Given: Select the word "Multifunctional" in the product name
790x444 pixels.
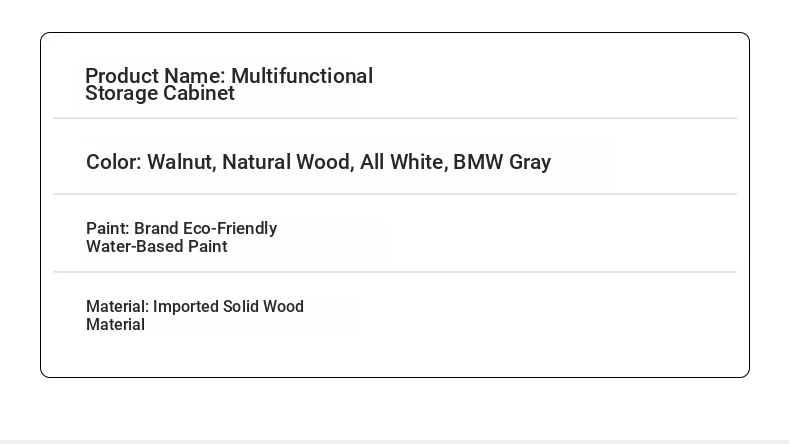Looking at the screenshot, I should click(x=302, y=76).
